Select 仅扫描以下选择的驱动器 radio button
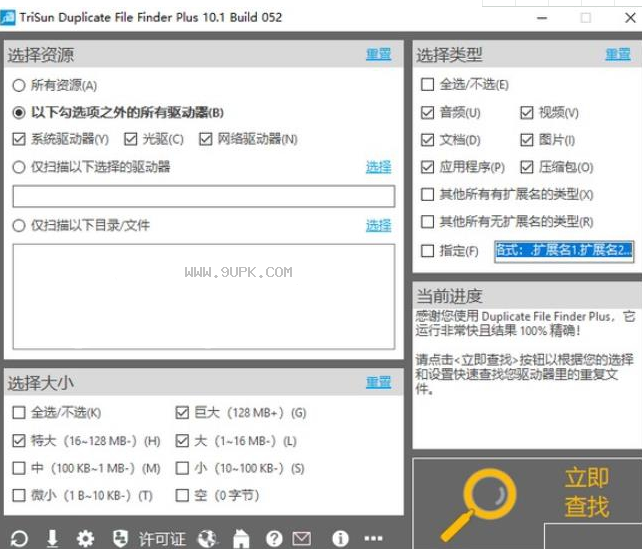Screen dimensions: 642x549 [19, 167]
